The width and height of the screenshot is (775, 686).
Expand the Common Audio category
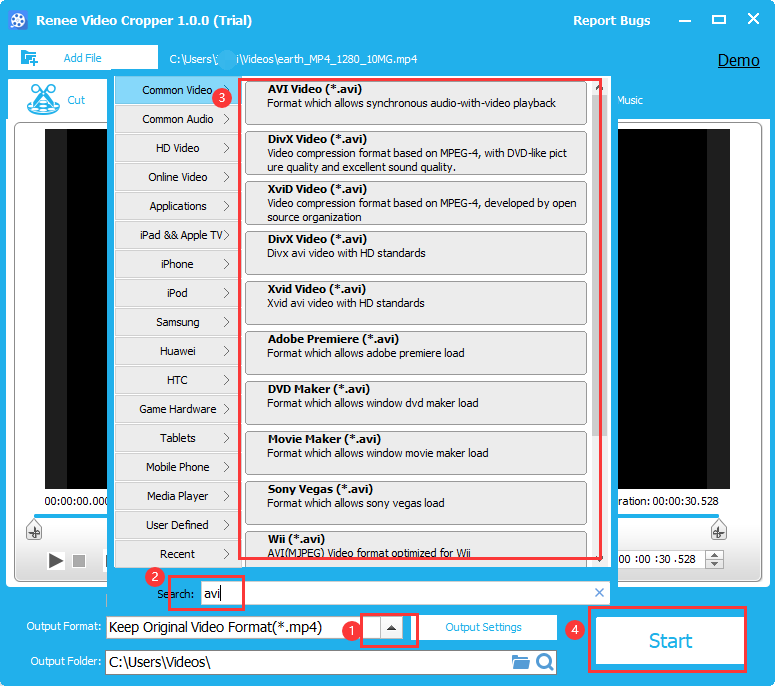[x=177, y=119]
